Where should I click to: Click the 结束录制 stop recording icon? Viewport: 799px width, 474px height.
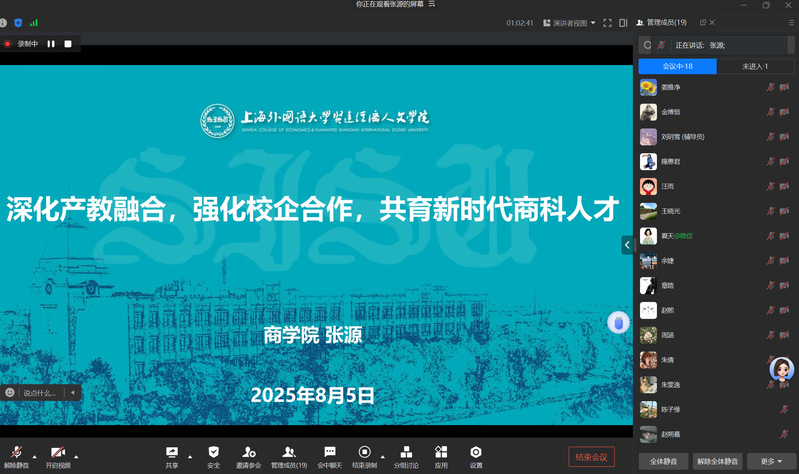[x=364, y=452]
